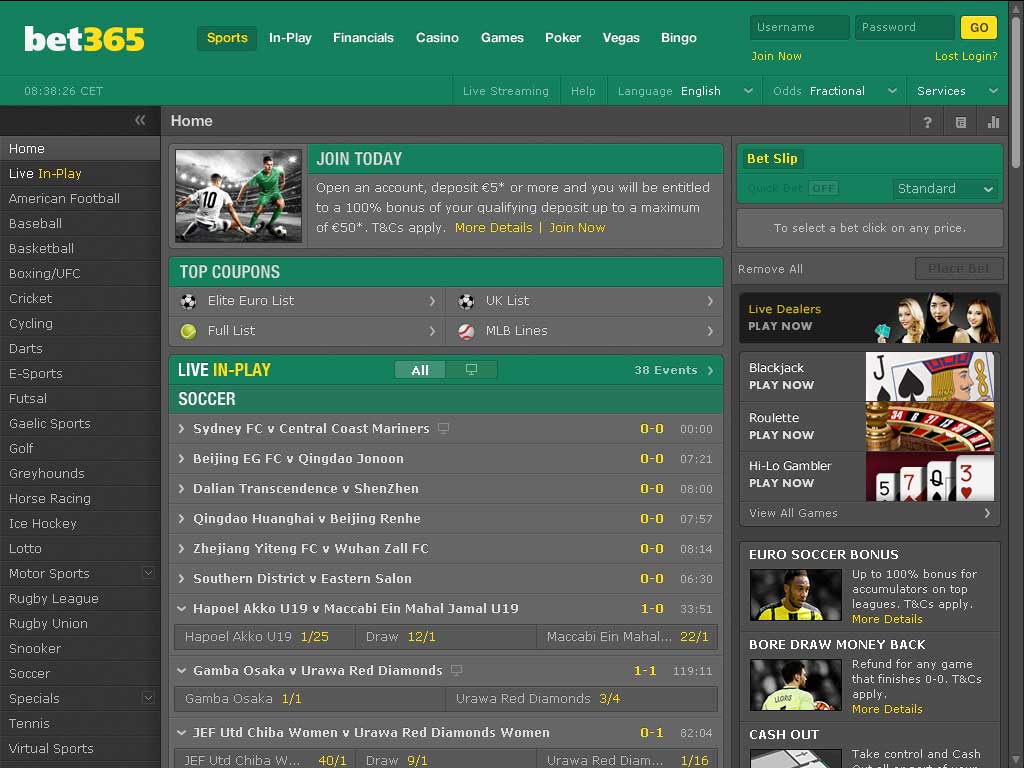Expand the Specials submenu arrow
Viewport: 1024px width, 768px height.
click(x=148, y=697)
